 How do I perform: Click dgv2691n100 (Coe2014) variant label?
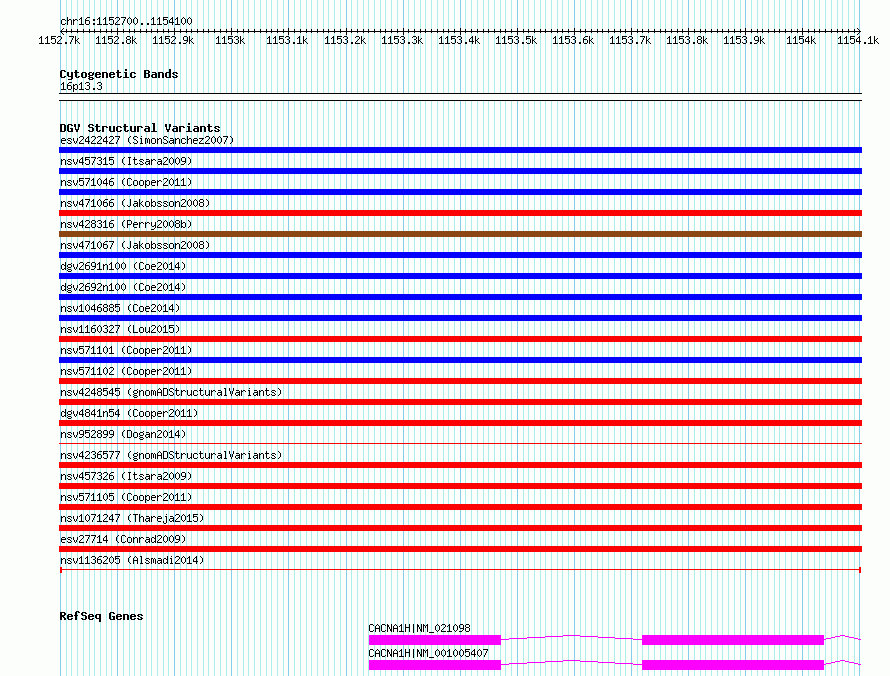point(123,266)
